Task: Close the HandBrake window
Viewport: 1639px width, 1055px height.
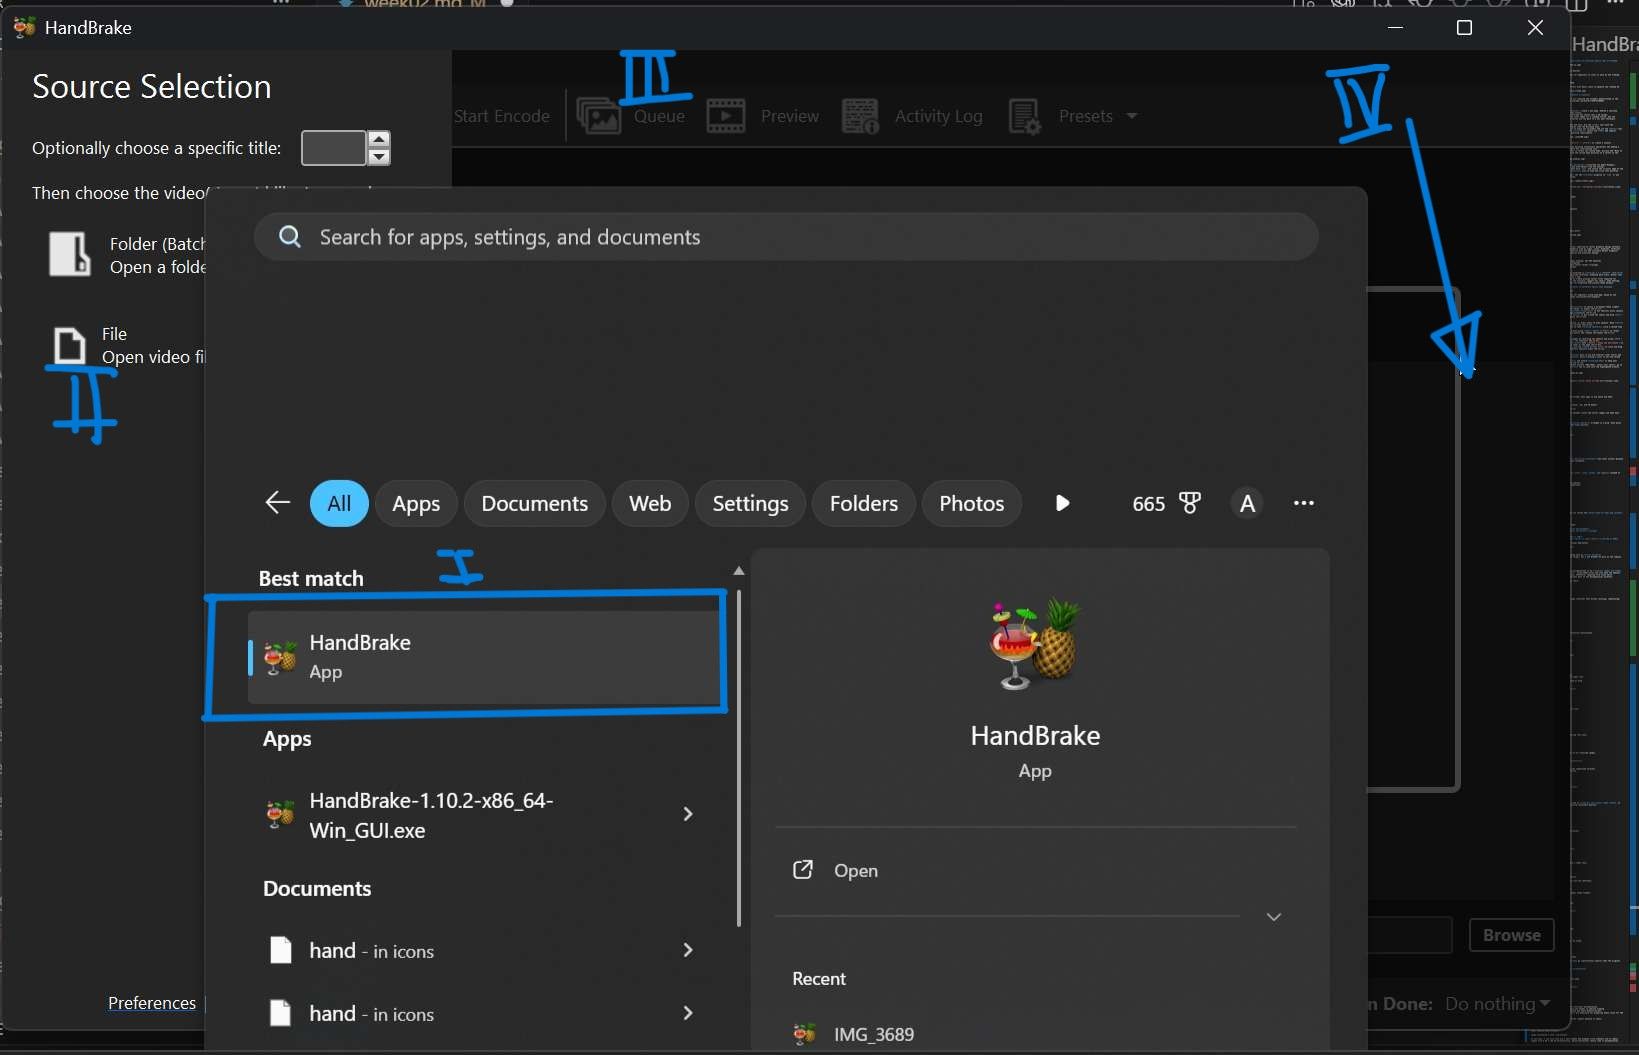Action: pos(1536,28)
